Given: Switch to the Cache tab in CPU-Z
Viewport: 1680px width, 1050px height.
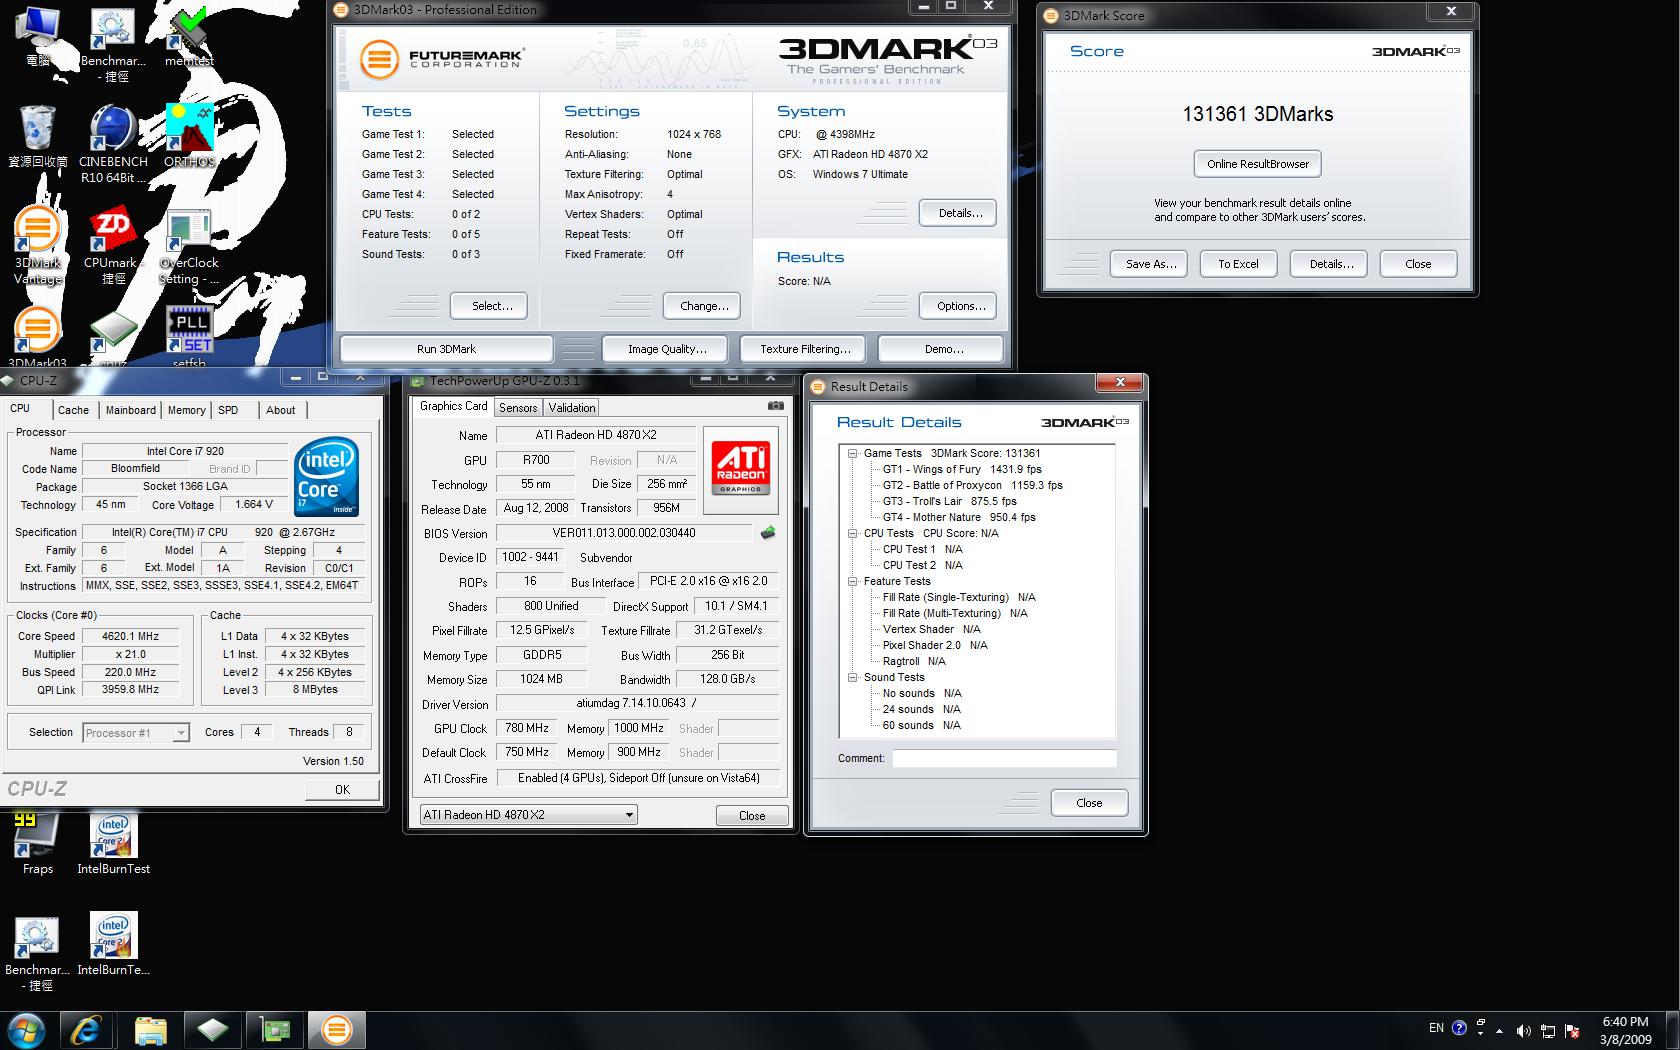Looking at the screenshot, I should coord(73,410).
